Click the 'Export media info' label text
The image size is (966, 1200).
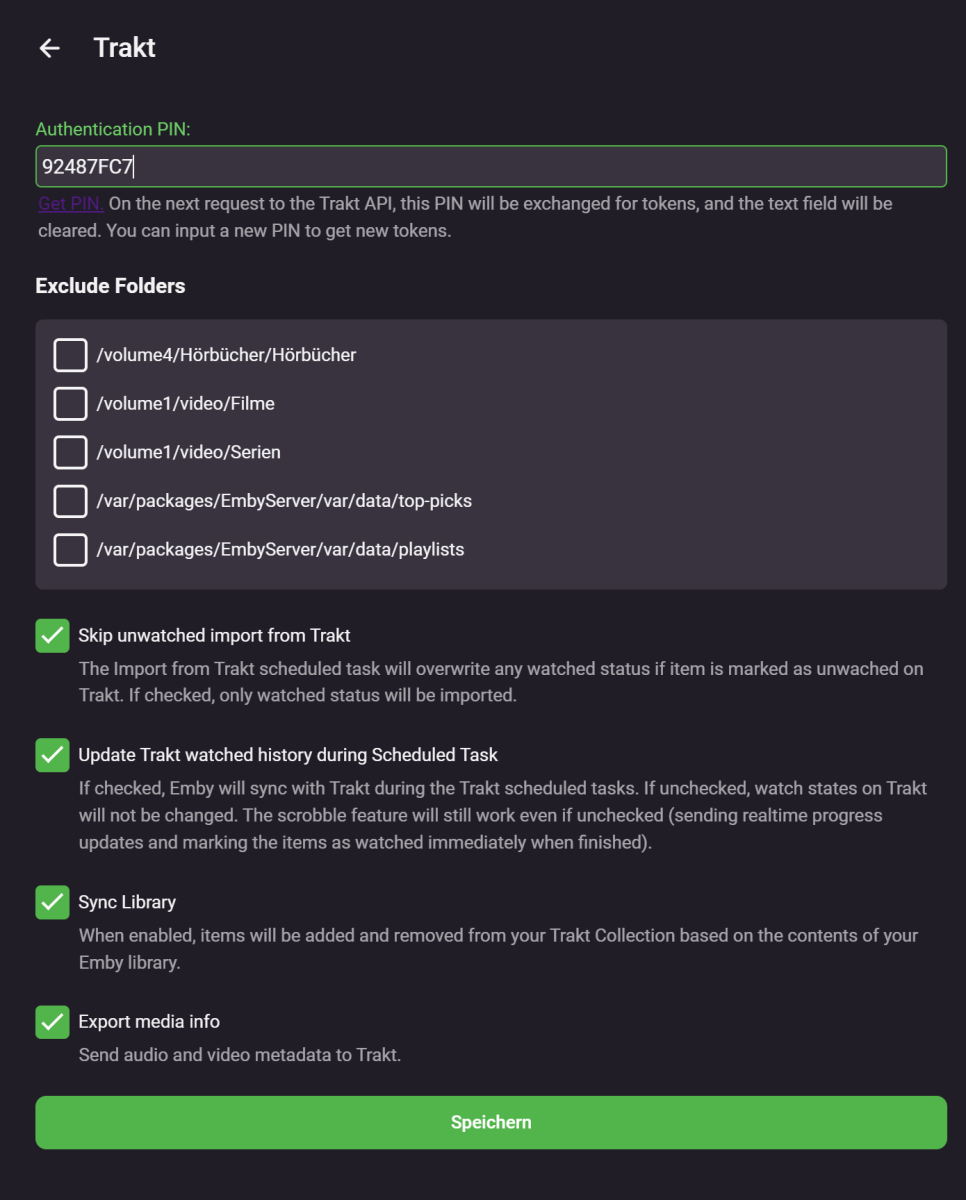pos(149,1022)
